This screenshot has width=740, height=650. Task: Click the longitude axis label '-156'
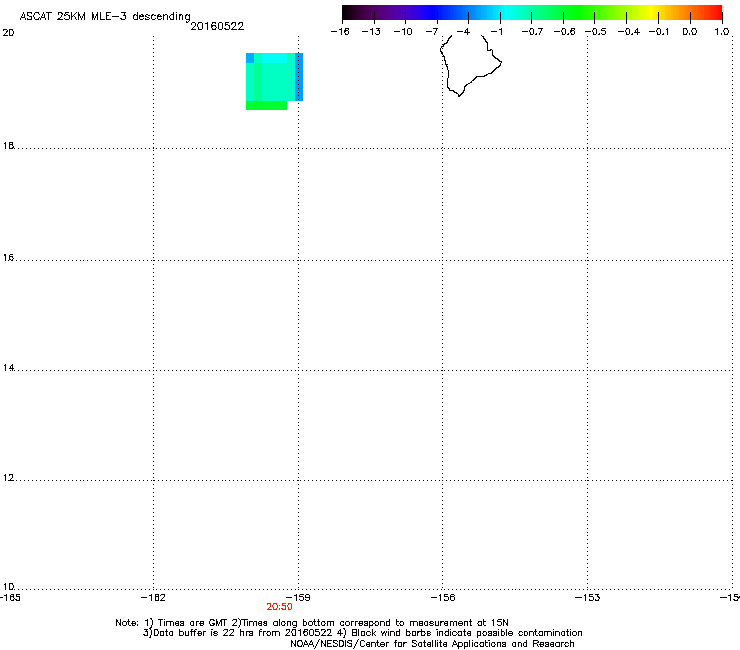click(443, 598)
